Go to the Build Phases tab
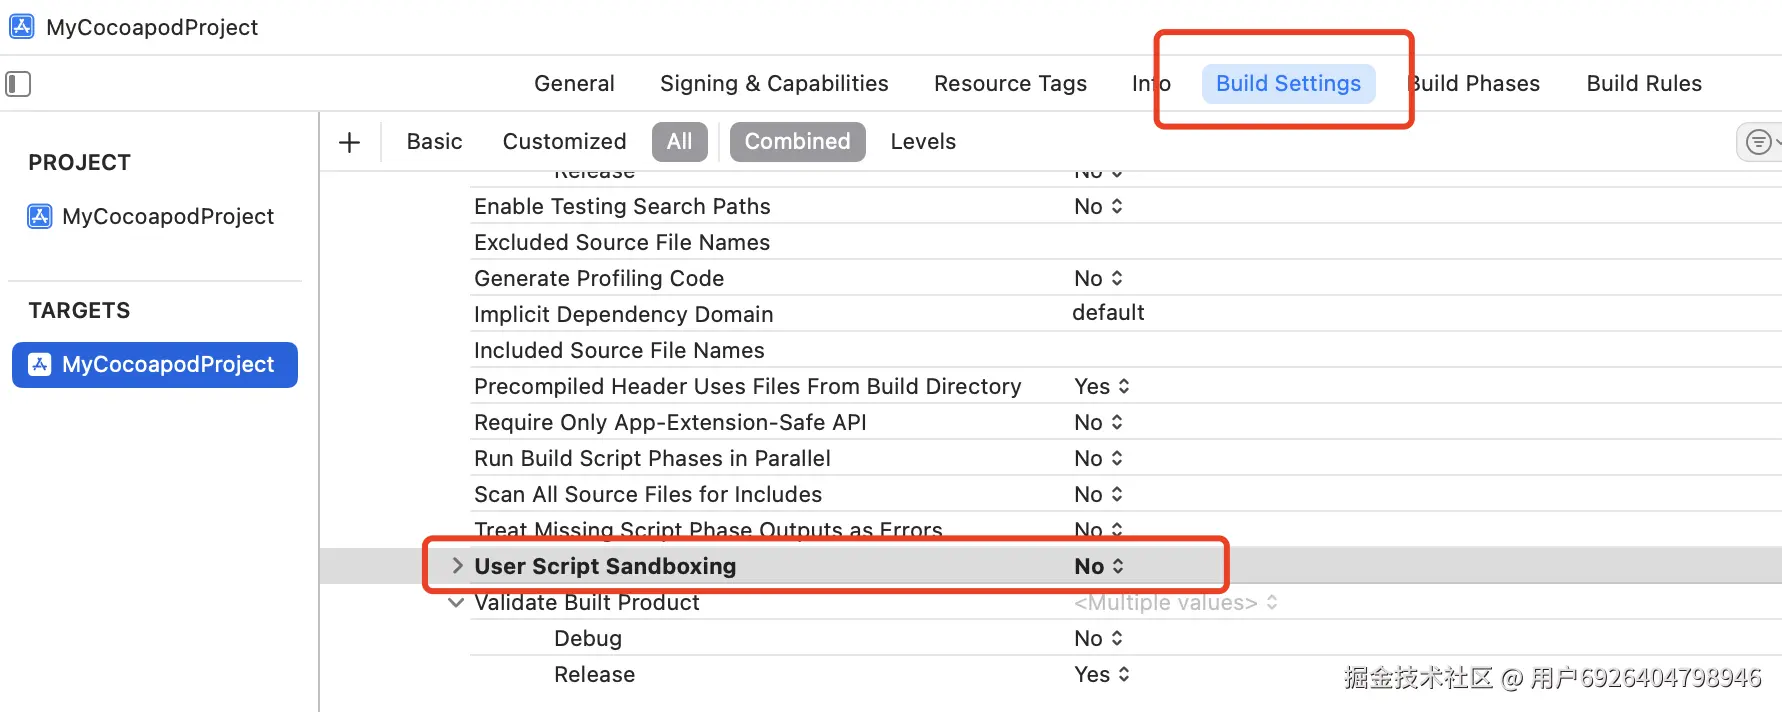Image resolution: width=1782 pixels, height=712 pixels. pyautogui.click(x=1476, y=84)
